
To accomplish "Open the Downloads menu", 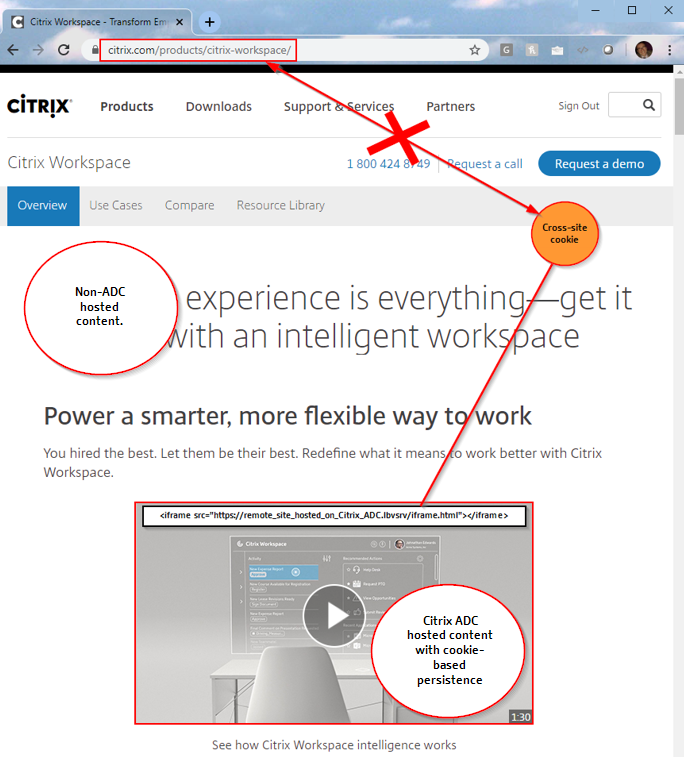I will pos(219,106).
